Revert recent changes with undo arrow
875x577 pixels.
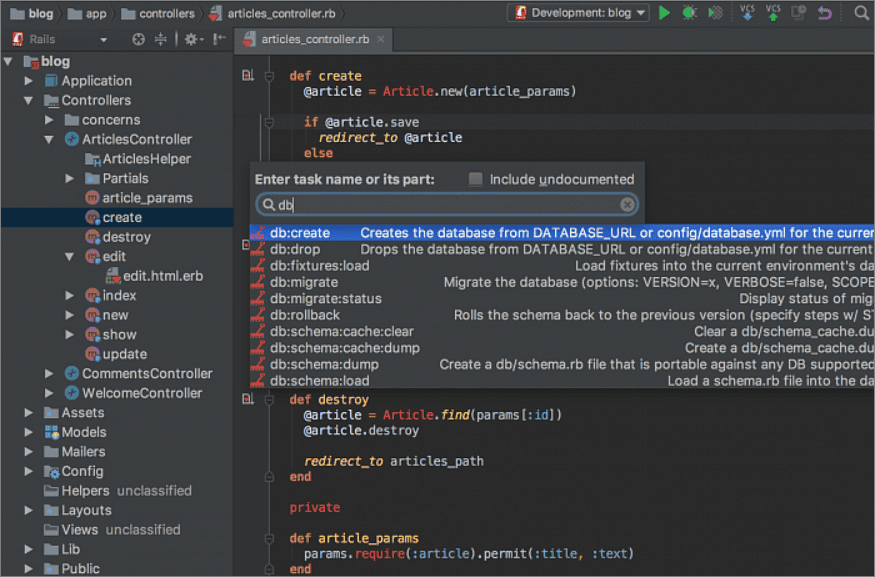click(822, 13)
